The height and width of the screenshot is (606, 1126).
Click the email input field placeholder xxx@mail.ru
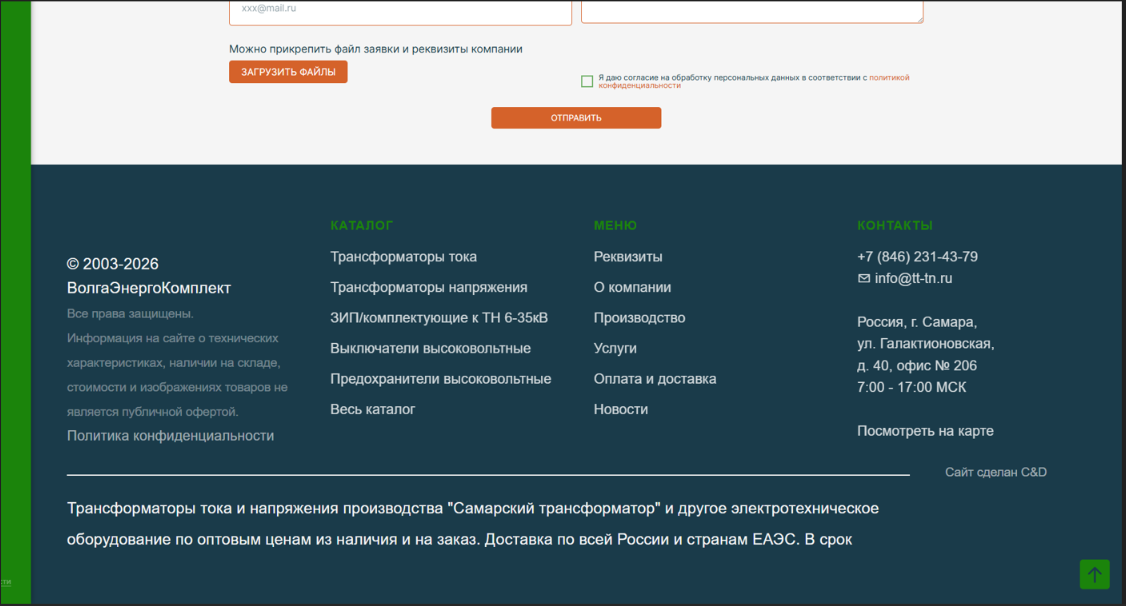(400, 11)
